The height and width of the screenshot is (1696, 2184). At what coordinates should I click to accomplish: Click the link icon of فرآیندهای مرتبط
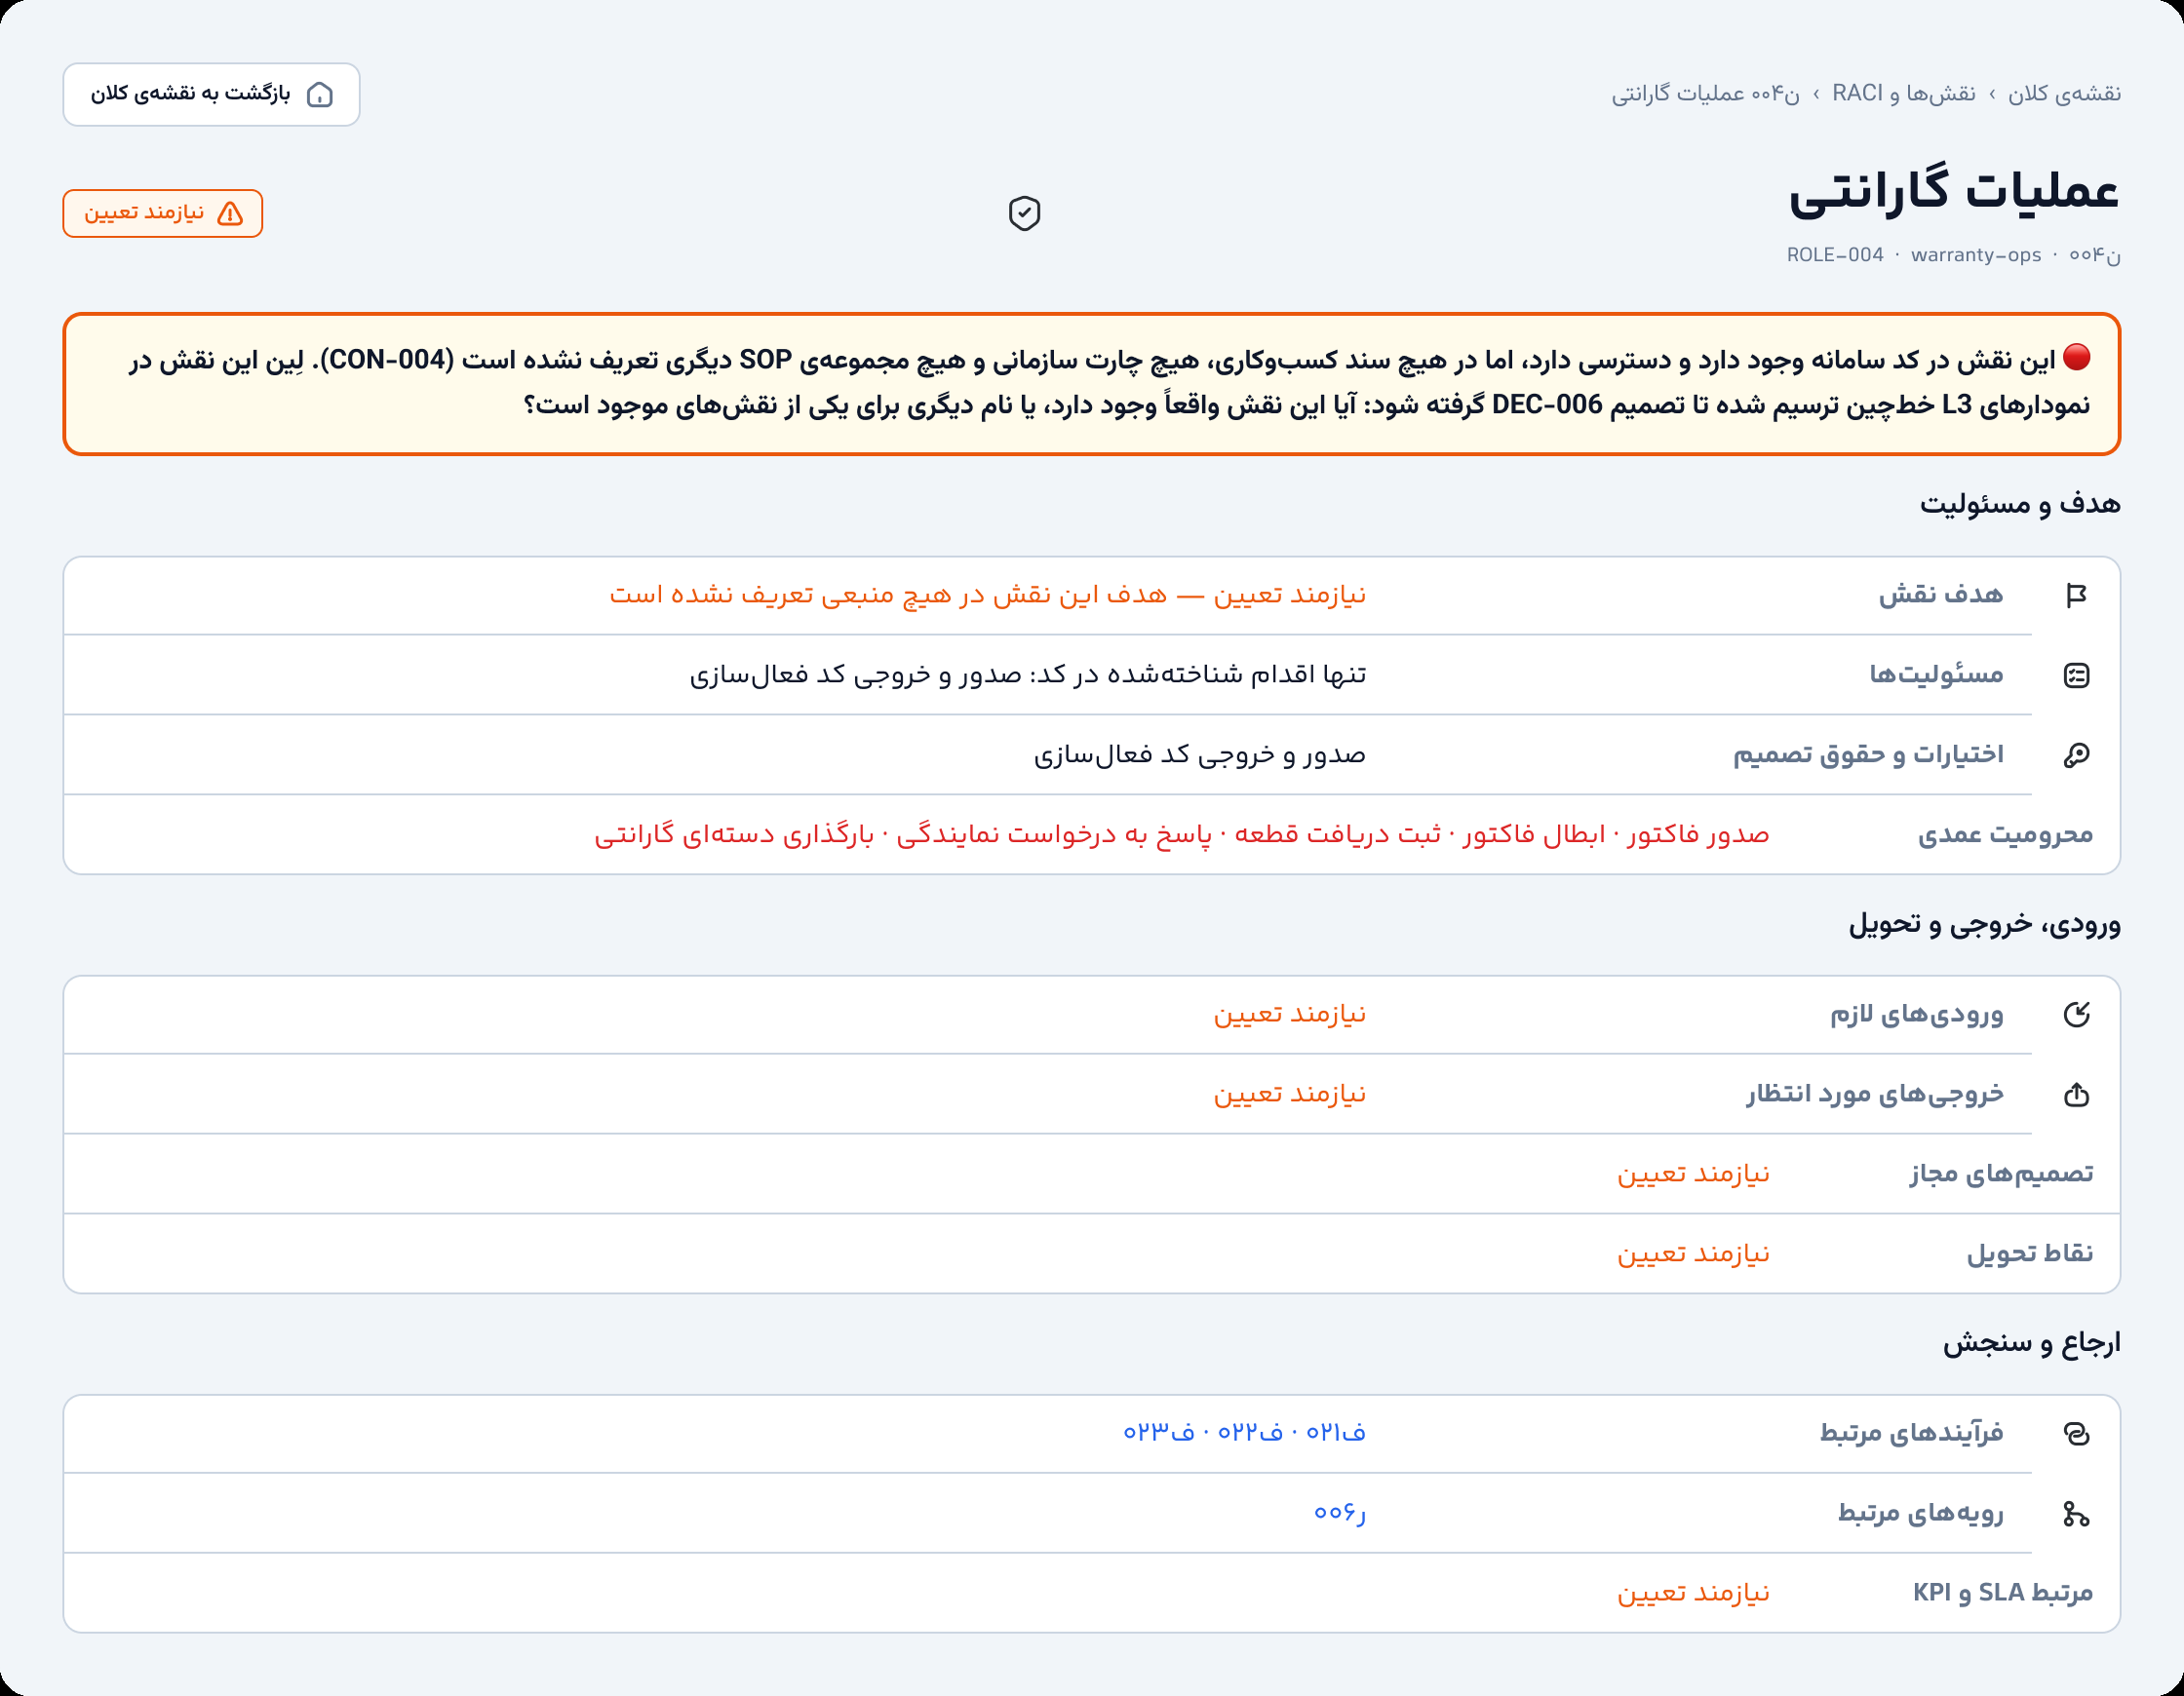pos(2076,1434)
